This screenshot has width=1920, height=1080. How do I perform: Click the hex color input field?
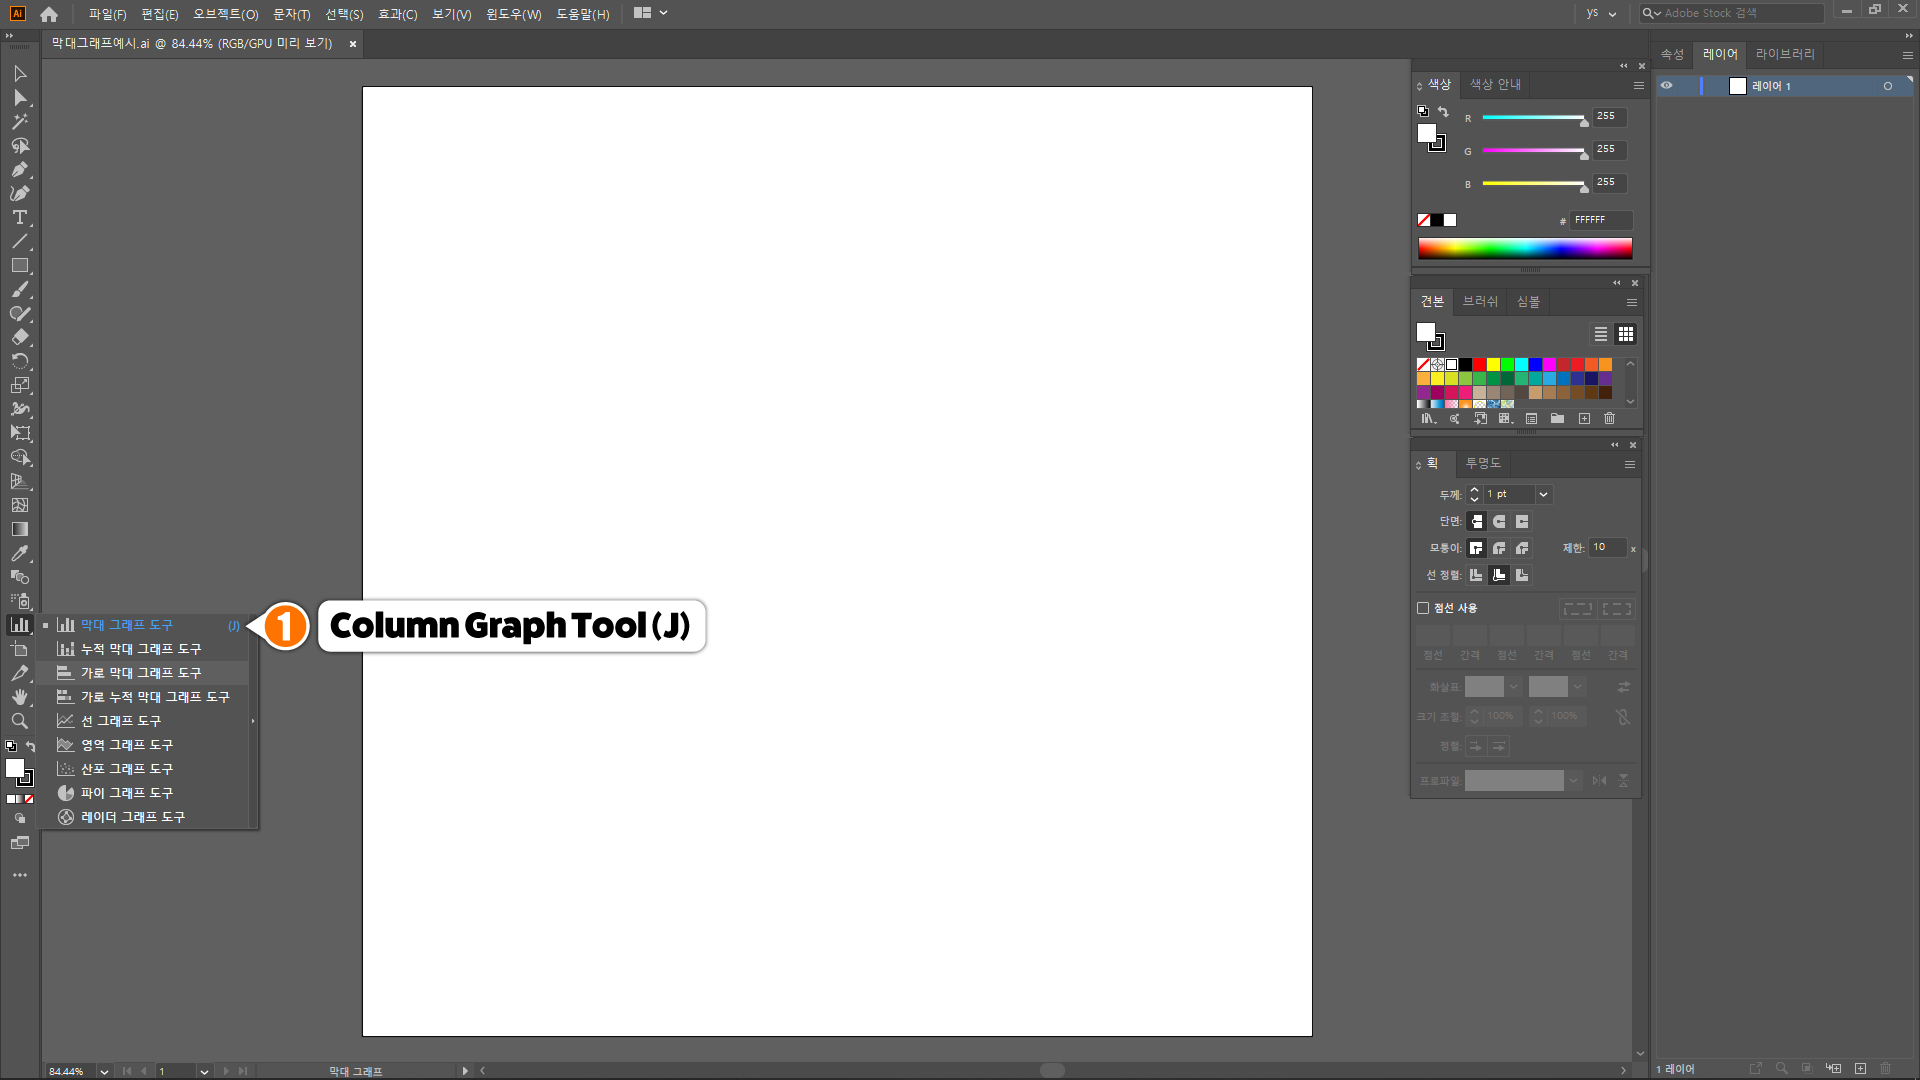[x=1599, y=220]
